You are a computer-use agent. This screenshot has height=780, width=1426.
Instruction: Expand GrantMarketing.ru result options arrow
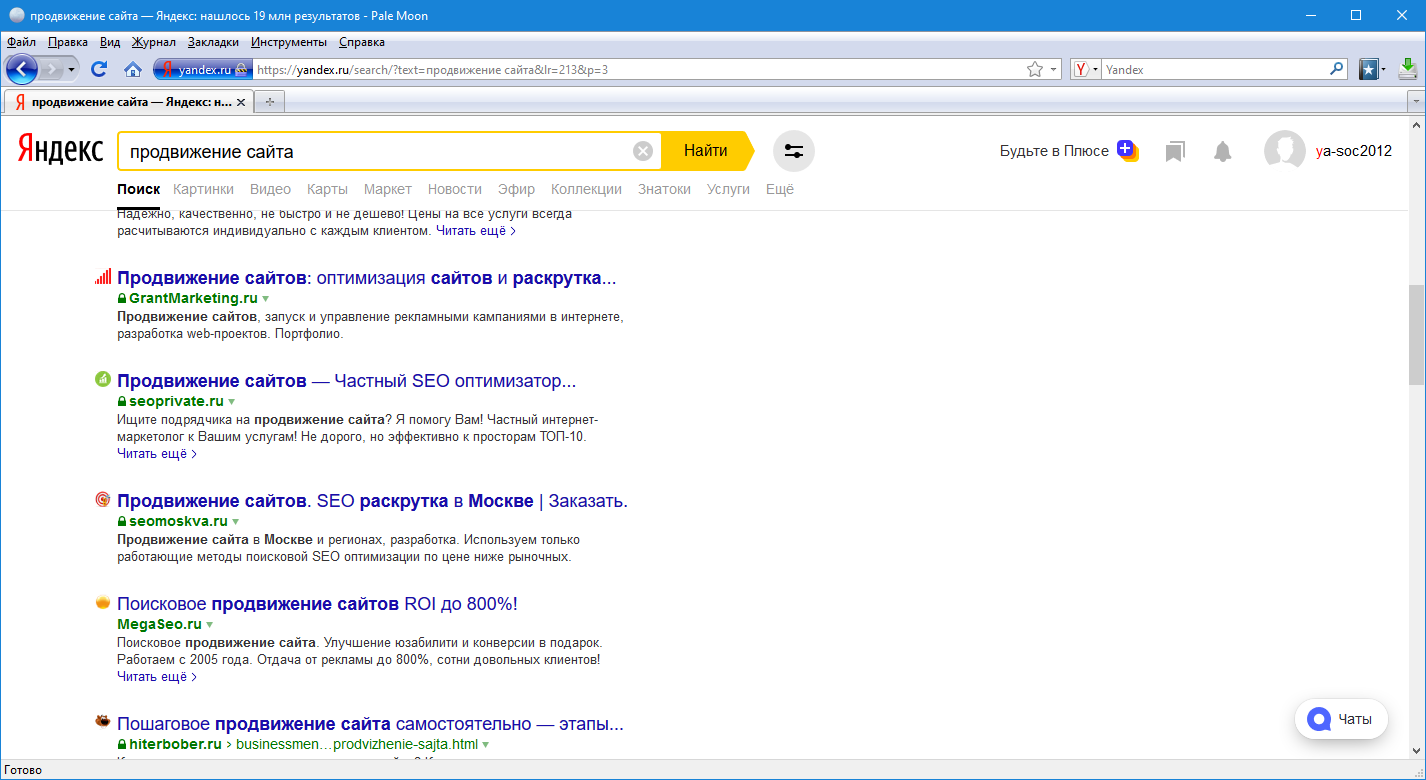click(266, 299)
